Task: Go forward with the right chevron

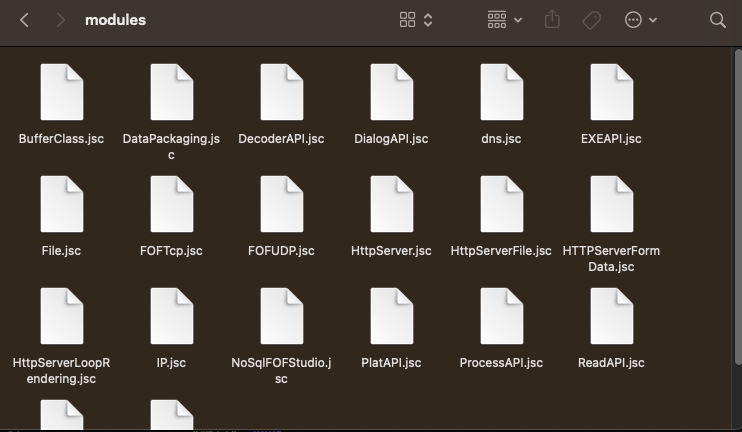Action: pos(60,20)
